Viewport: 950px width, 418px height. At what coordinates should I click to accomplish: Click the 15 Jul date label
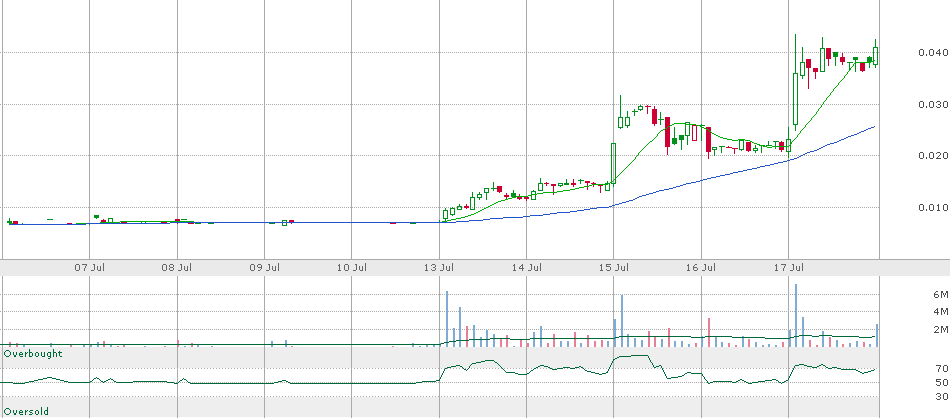pos(614,267)
